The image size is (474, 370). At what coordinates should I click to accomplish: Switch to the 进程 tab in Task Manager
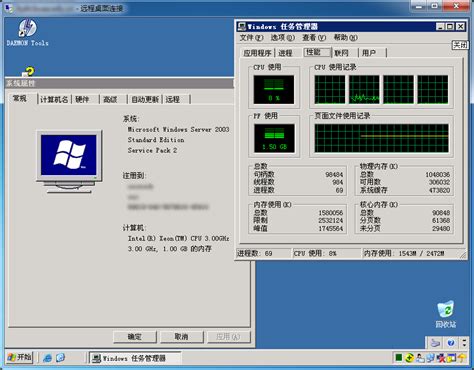[x=285, y=53]
